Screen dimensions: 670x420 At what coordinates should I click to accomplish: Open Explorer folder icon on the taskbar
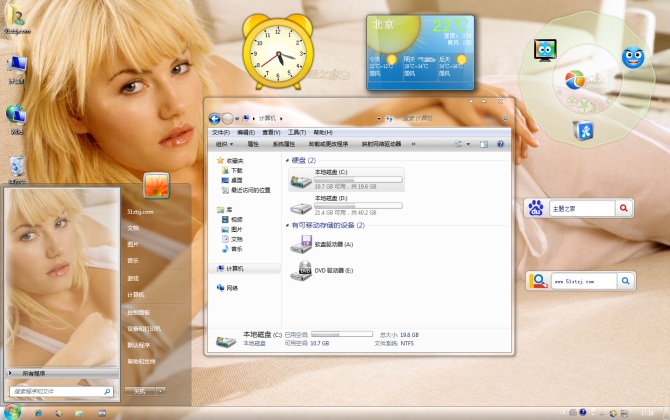tap(79, 413)
